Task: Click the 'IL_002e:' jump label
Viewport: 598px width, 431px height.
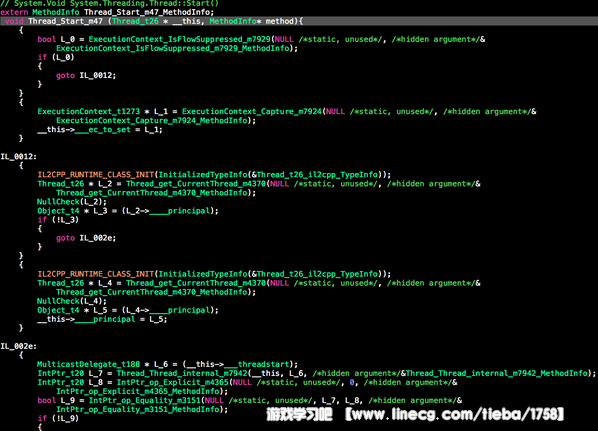Action: pos(19,346)
